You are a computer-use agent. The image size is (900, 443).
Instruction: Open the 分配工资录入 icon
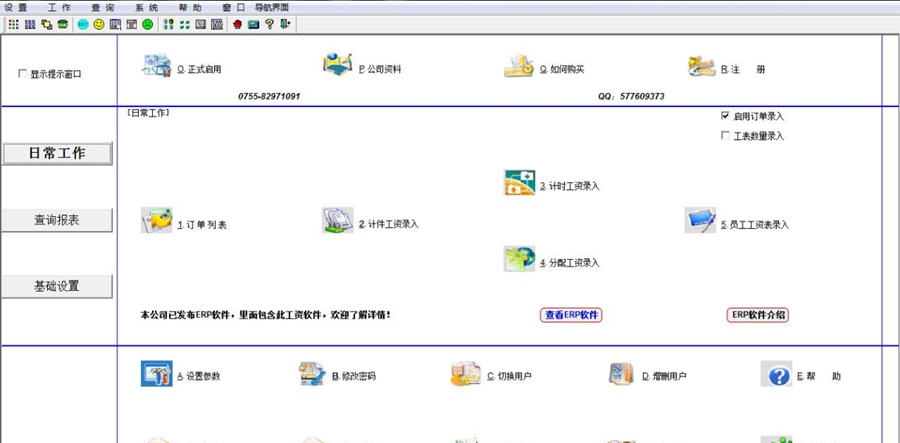pyautogui.click(x=519, y=259)
